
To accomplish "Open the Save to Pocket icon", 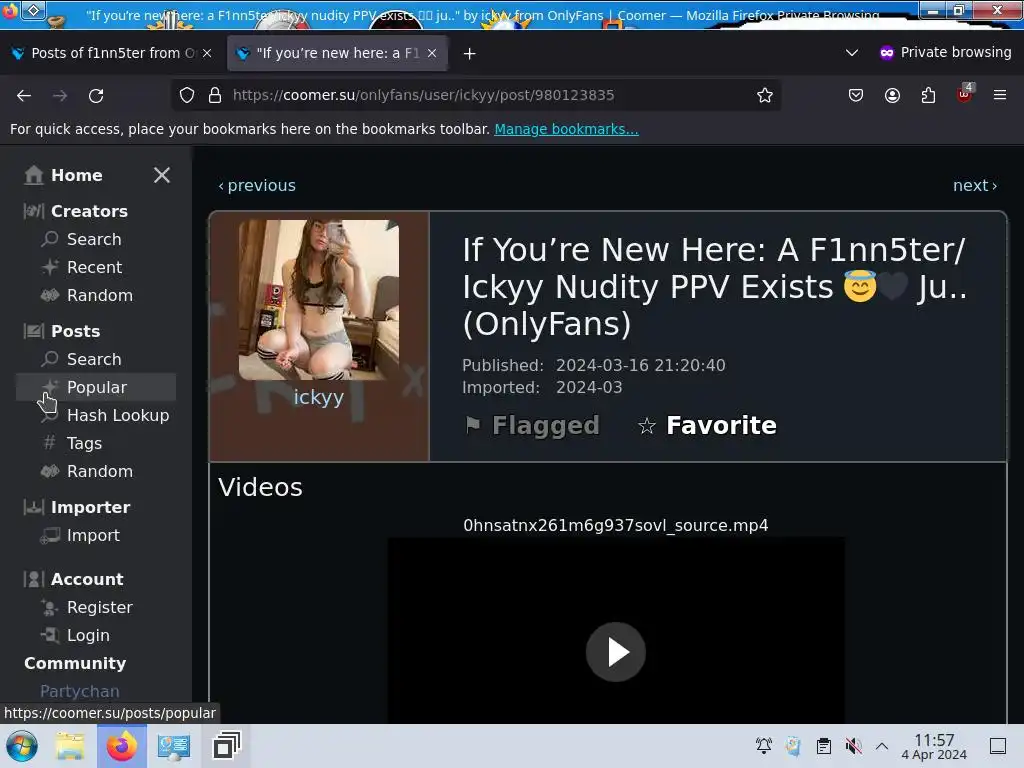I will [x=856, y=95].
